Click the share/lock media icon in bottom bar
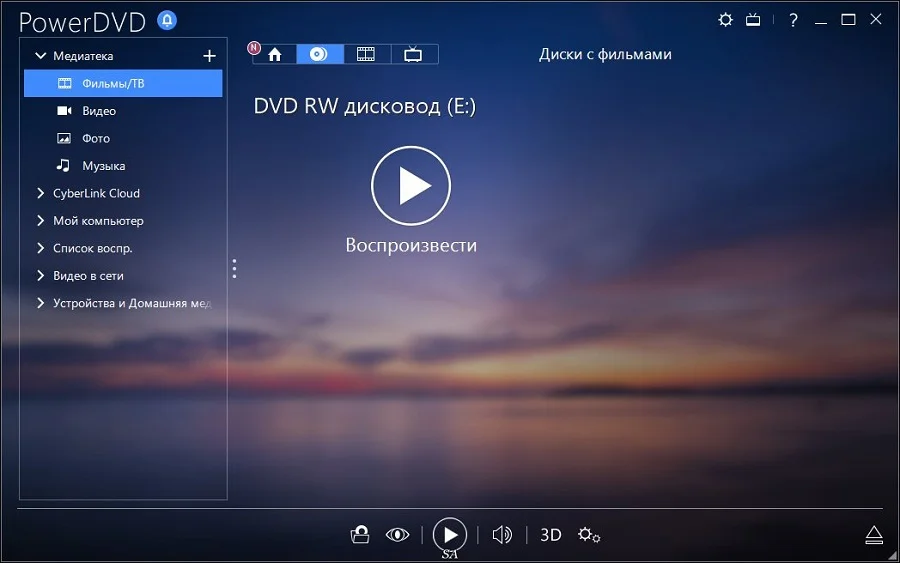This screenshot has width=900, height=563. 360,535
